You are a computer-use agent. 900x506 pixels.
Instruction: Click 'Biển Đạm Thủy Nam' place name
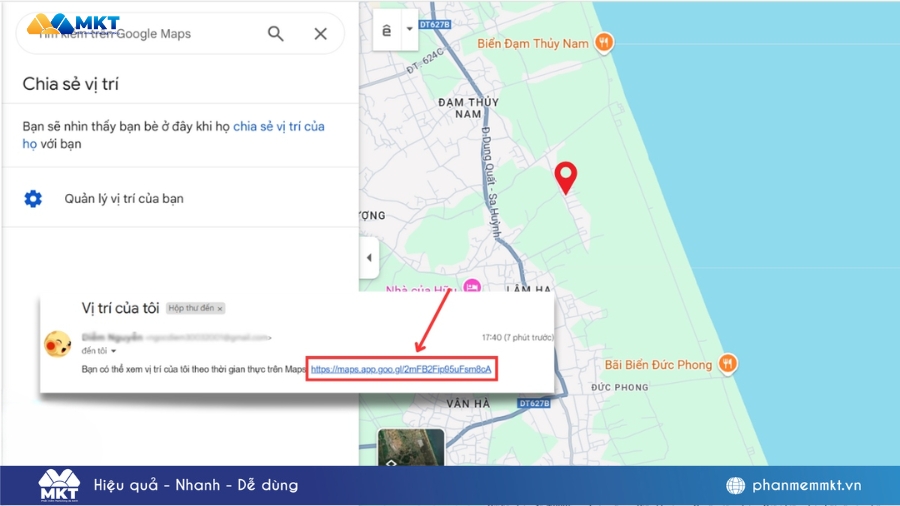click(533, 44)
